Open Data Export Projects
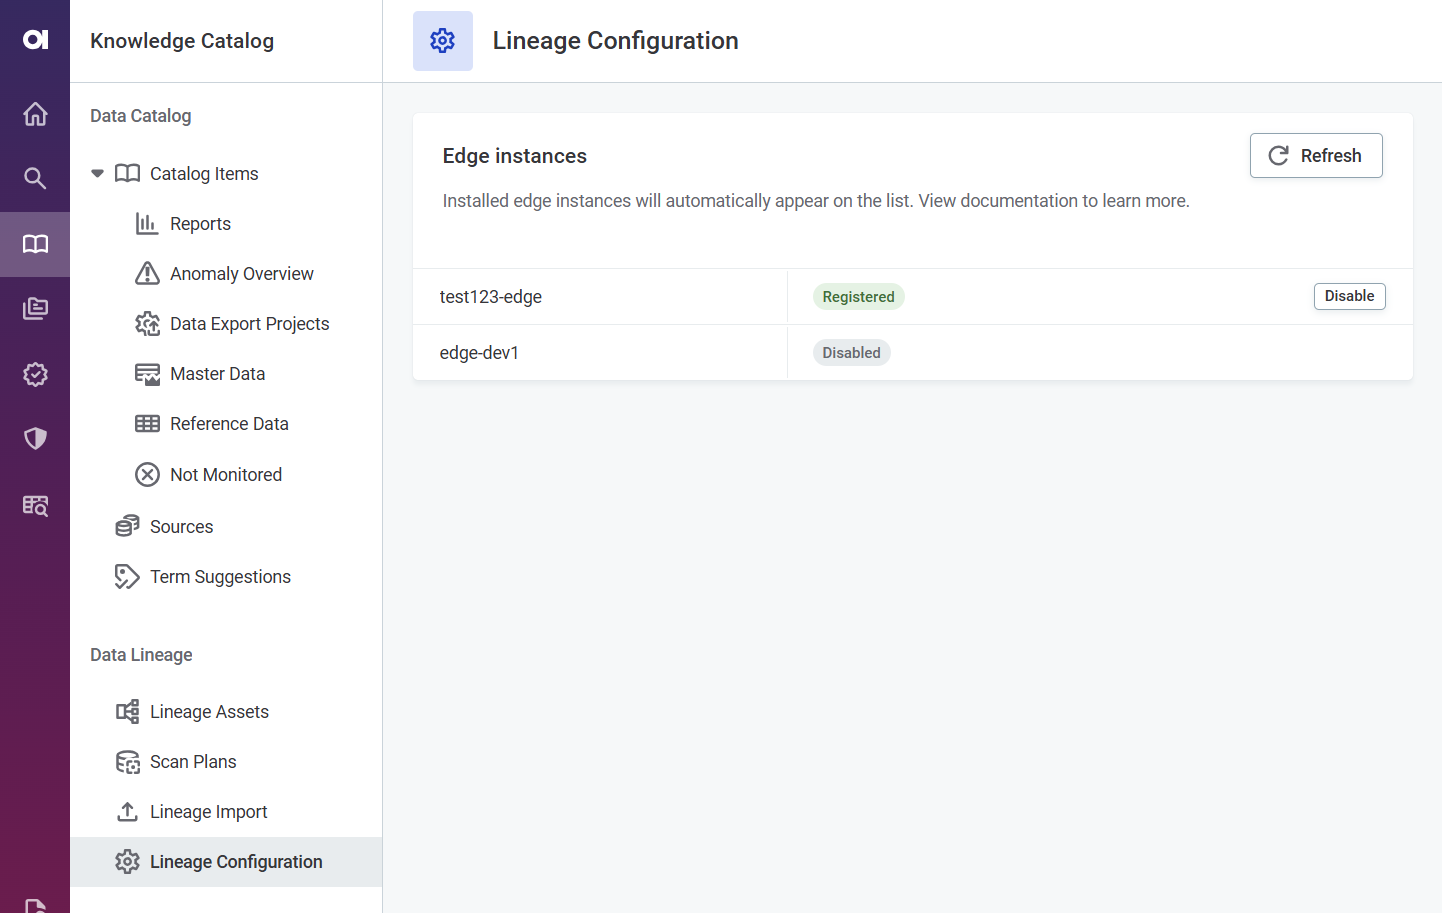The height and width of the screenshot is (913, 1442). tap(249, 324)
